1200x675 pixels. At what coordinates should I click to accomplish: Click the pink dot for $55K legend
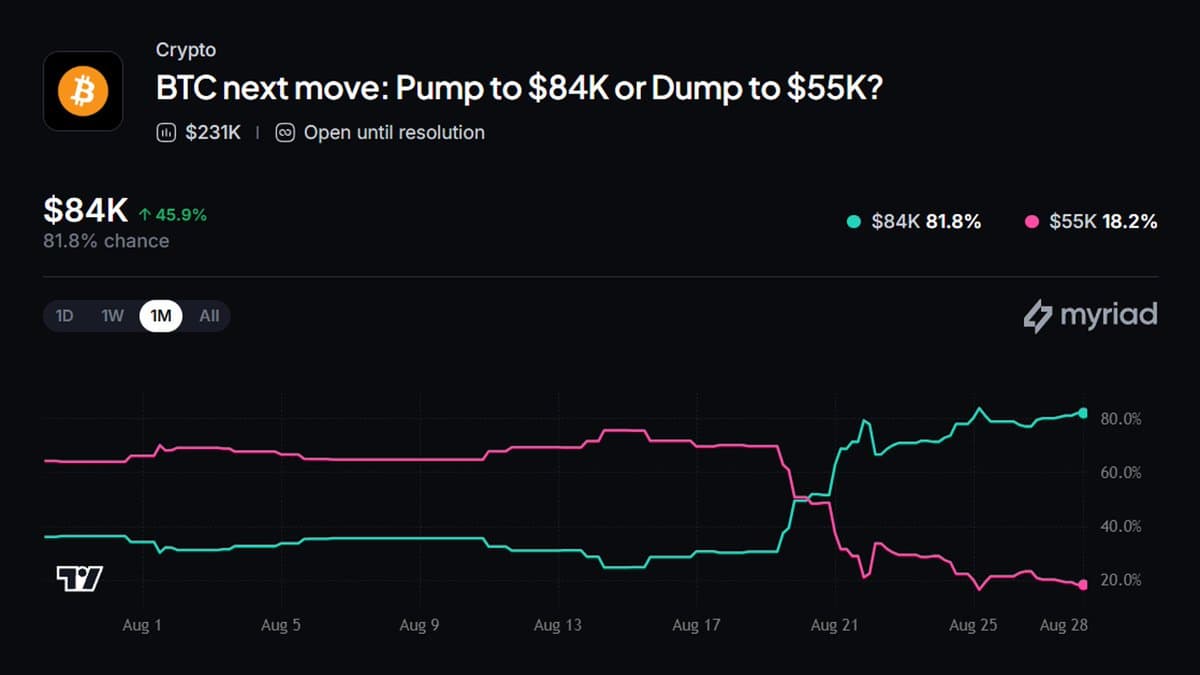pyautogui.click(x=1032, y=222)
